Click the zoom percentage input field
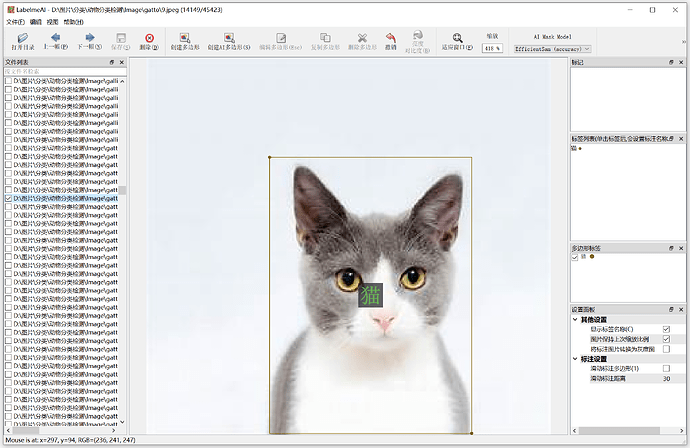Image resolution: width=690 pixels, height=448 pixels. (492, 48)
